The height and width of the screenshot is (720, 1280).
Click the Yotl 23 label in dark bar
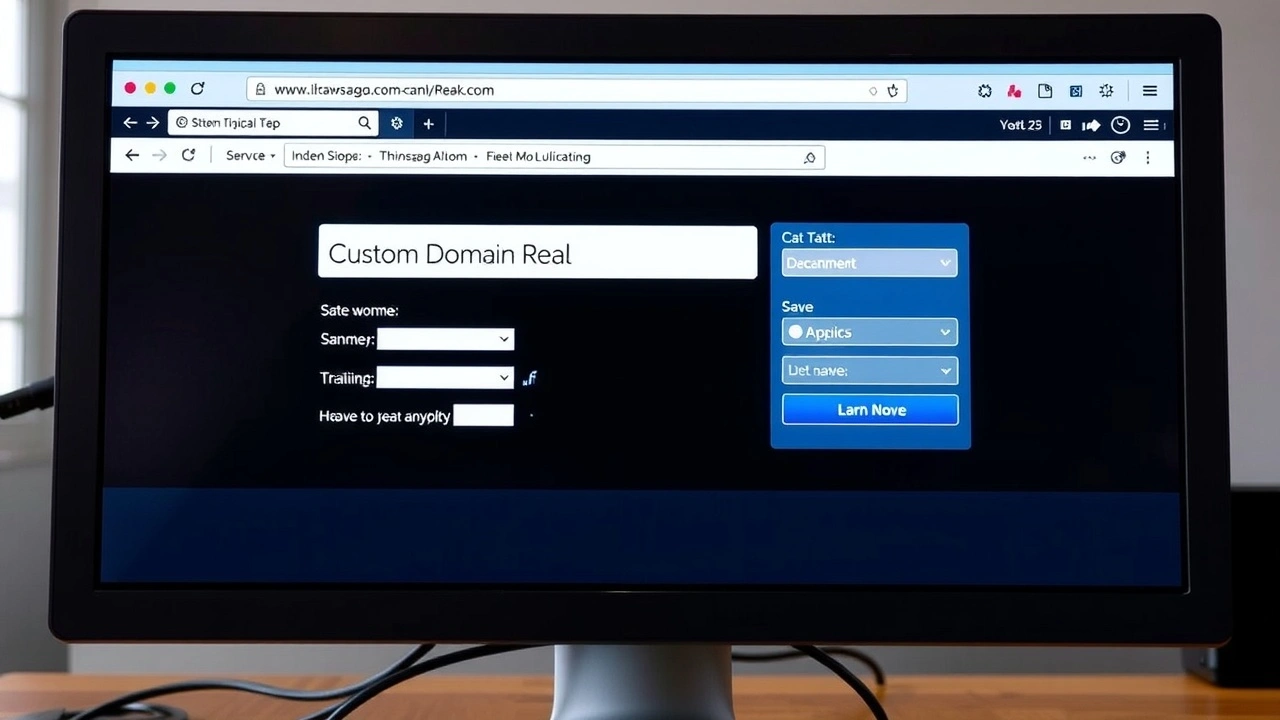pos(1021,125)
